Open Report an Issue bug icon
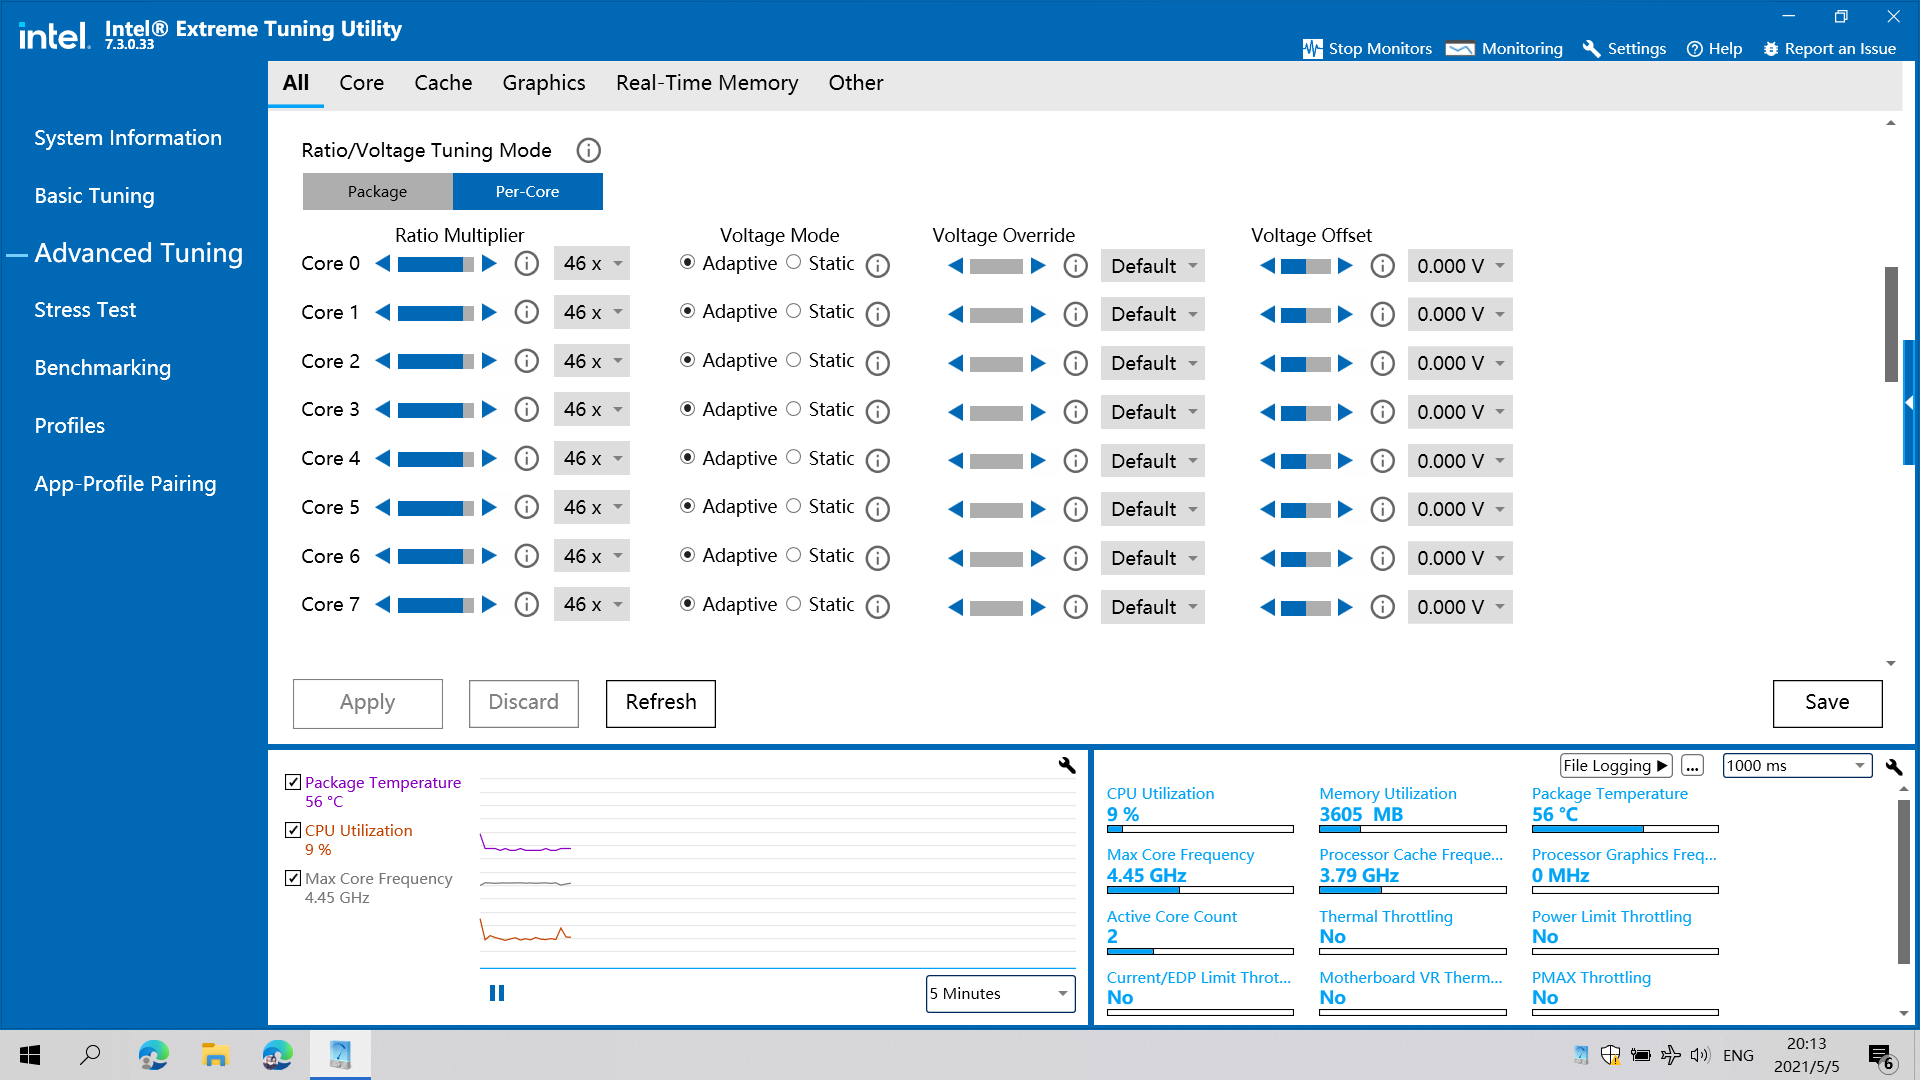The height and width of the screenshot is (1080, 1920). click(x=1771, y=49)
